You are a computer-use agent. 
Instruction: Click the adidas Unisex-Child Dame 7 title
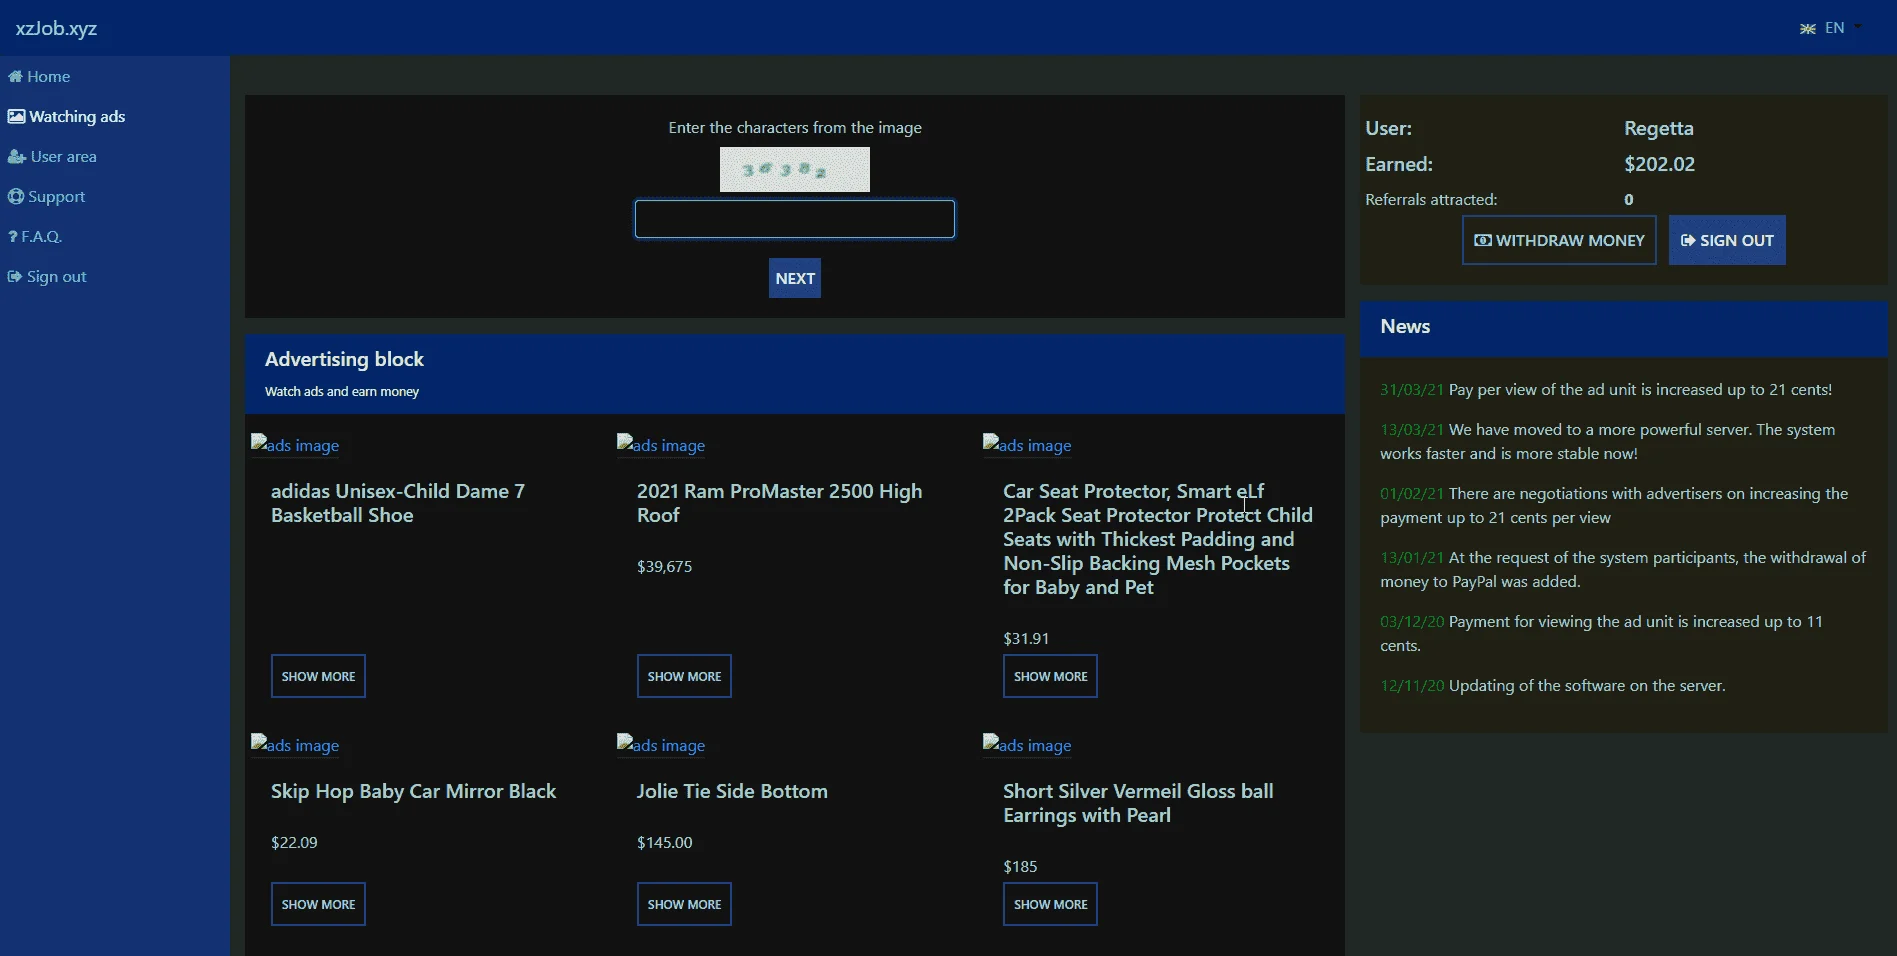398,504
